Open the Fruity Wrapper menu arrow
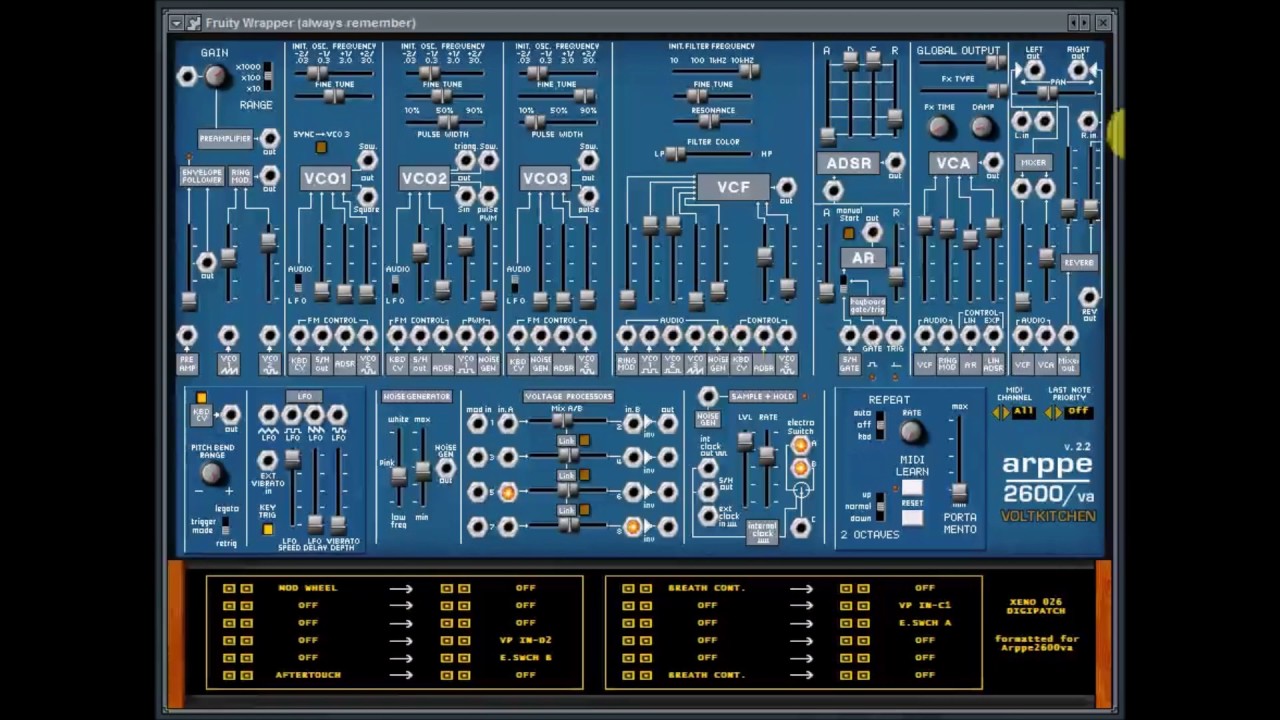Screen dimensions: 1280x720 (x=176, y=22)
